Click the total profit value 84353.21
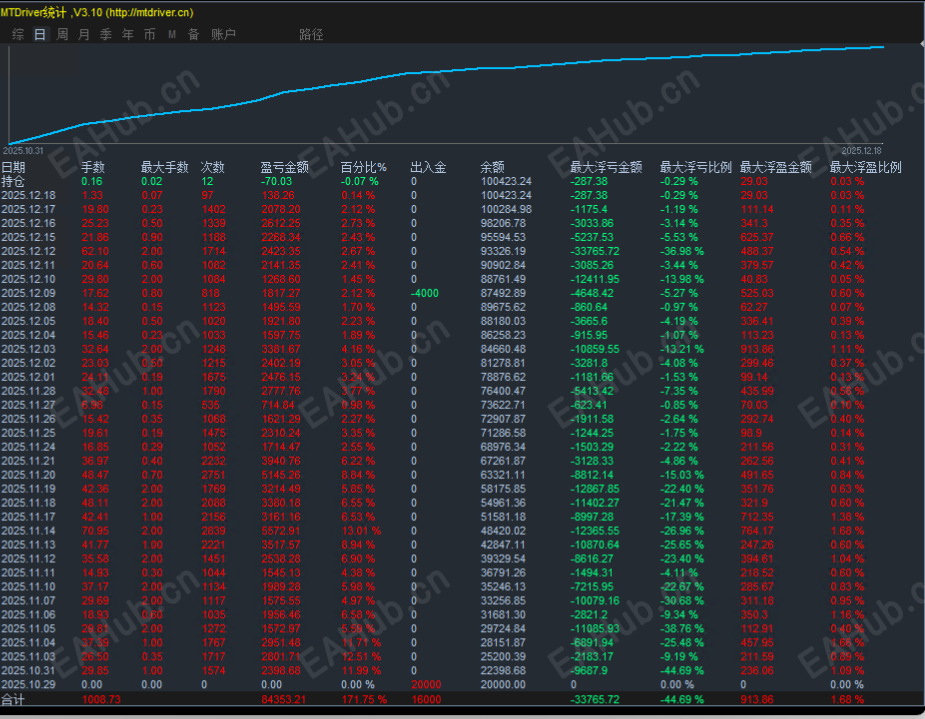The width and height of the screenshot is (925, 719). [x=283, y=700]
